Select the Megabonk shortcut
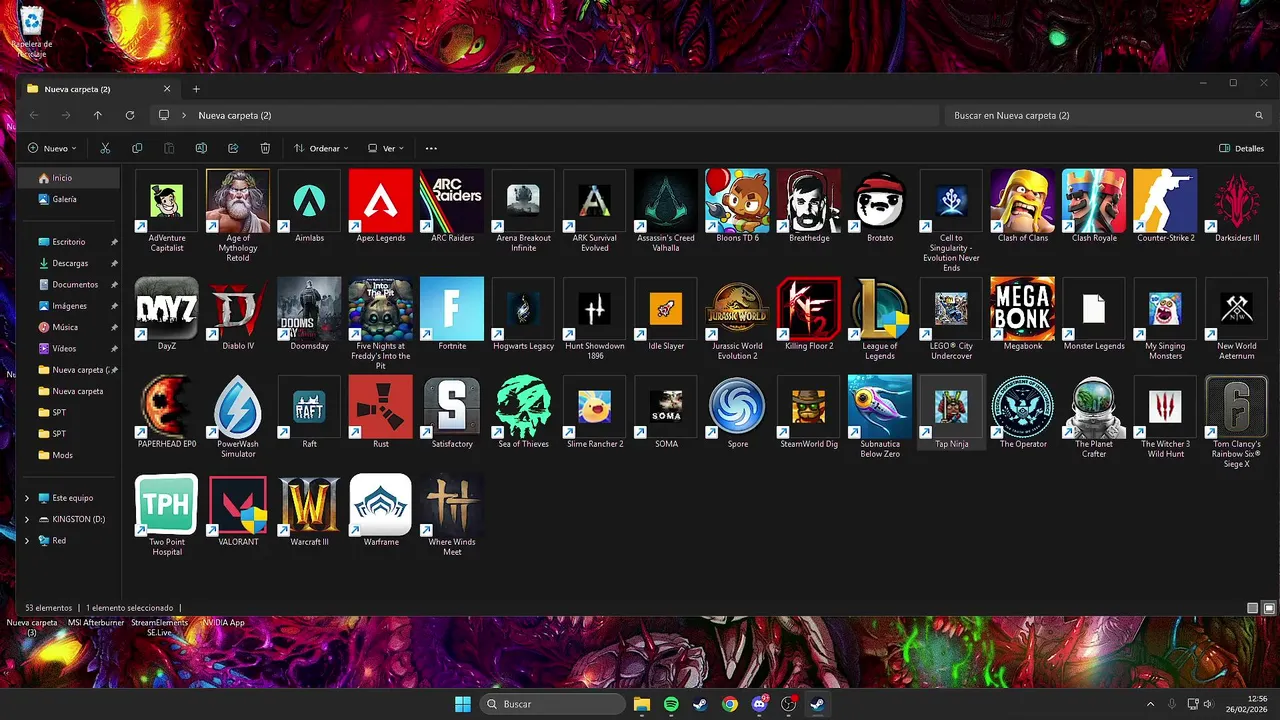 [x=1022, y=309]
